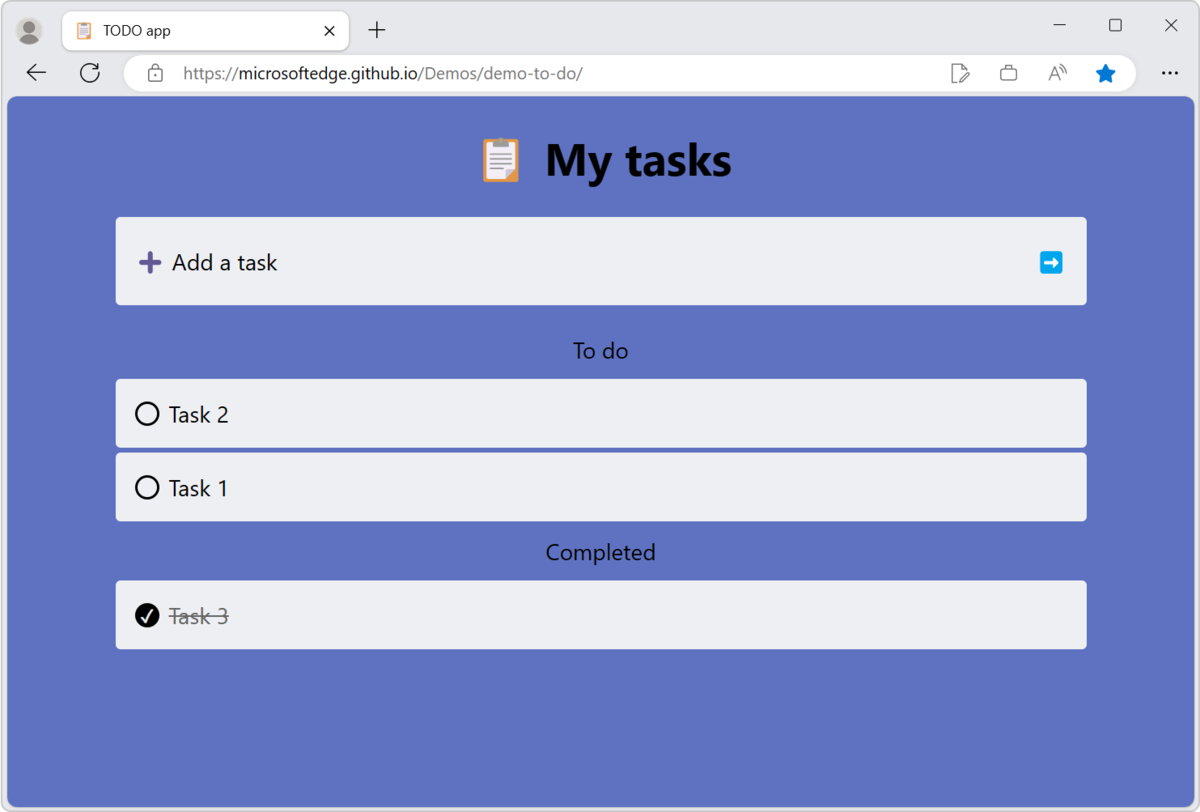Open the browser profile avatar icon

point(29,30)
